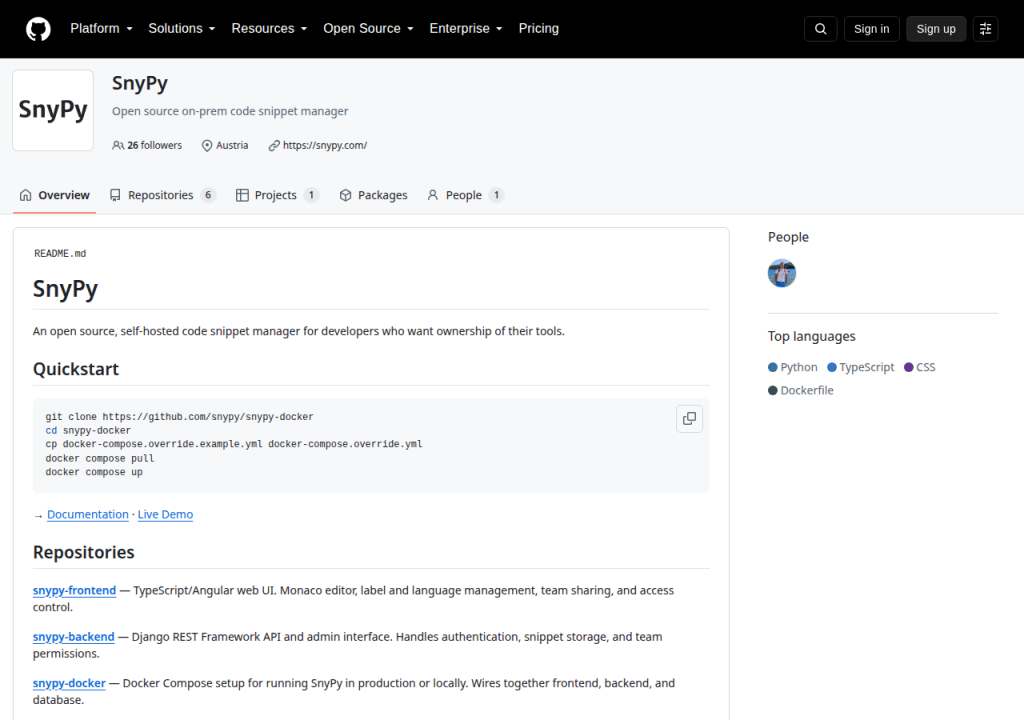Image resolution: width=1024 pixels, height=720 pixels.
Task: Click the 'docker compose up' line
Action: point(94,472)
